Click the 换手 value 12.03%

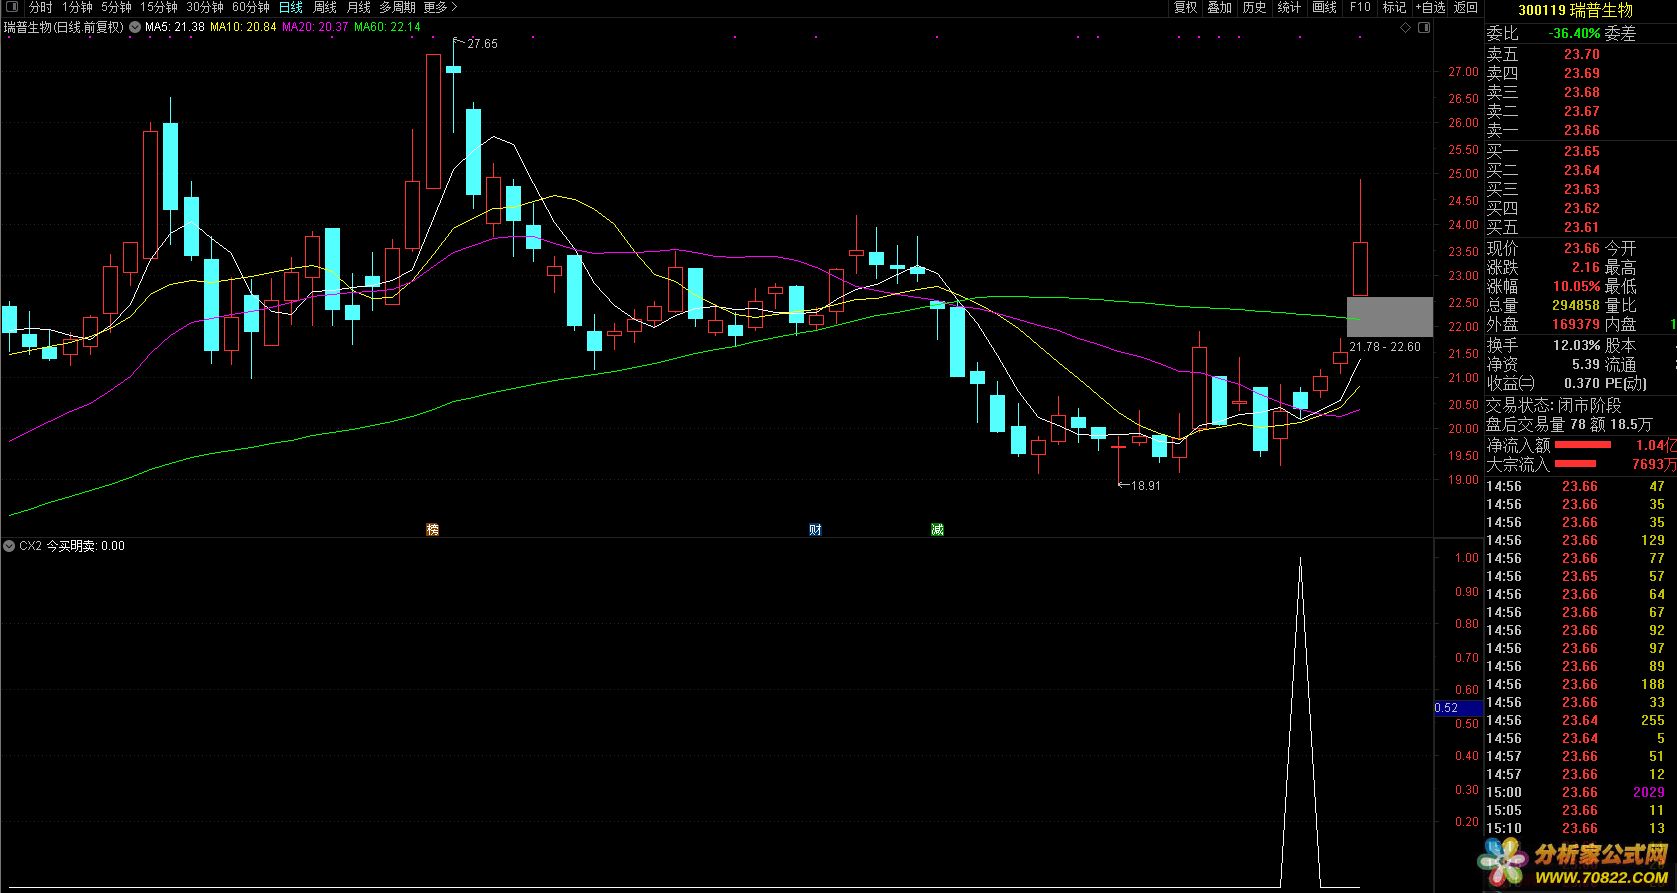click(1576, 345)
